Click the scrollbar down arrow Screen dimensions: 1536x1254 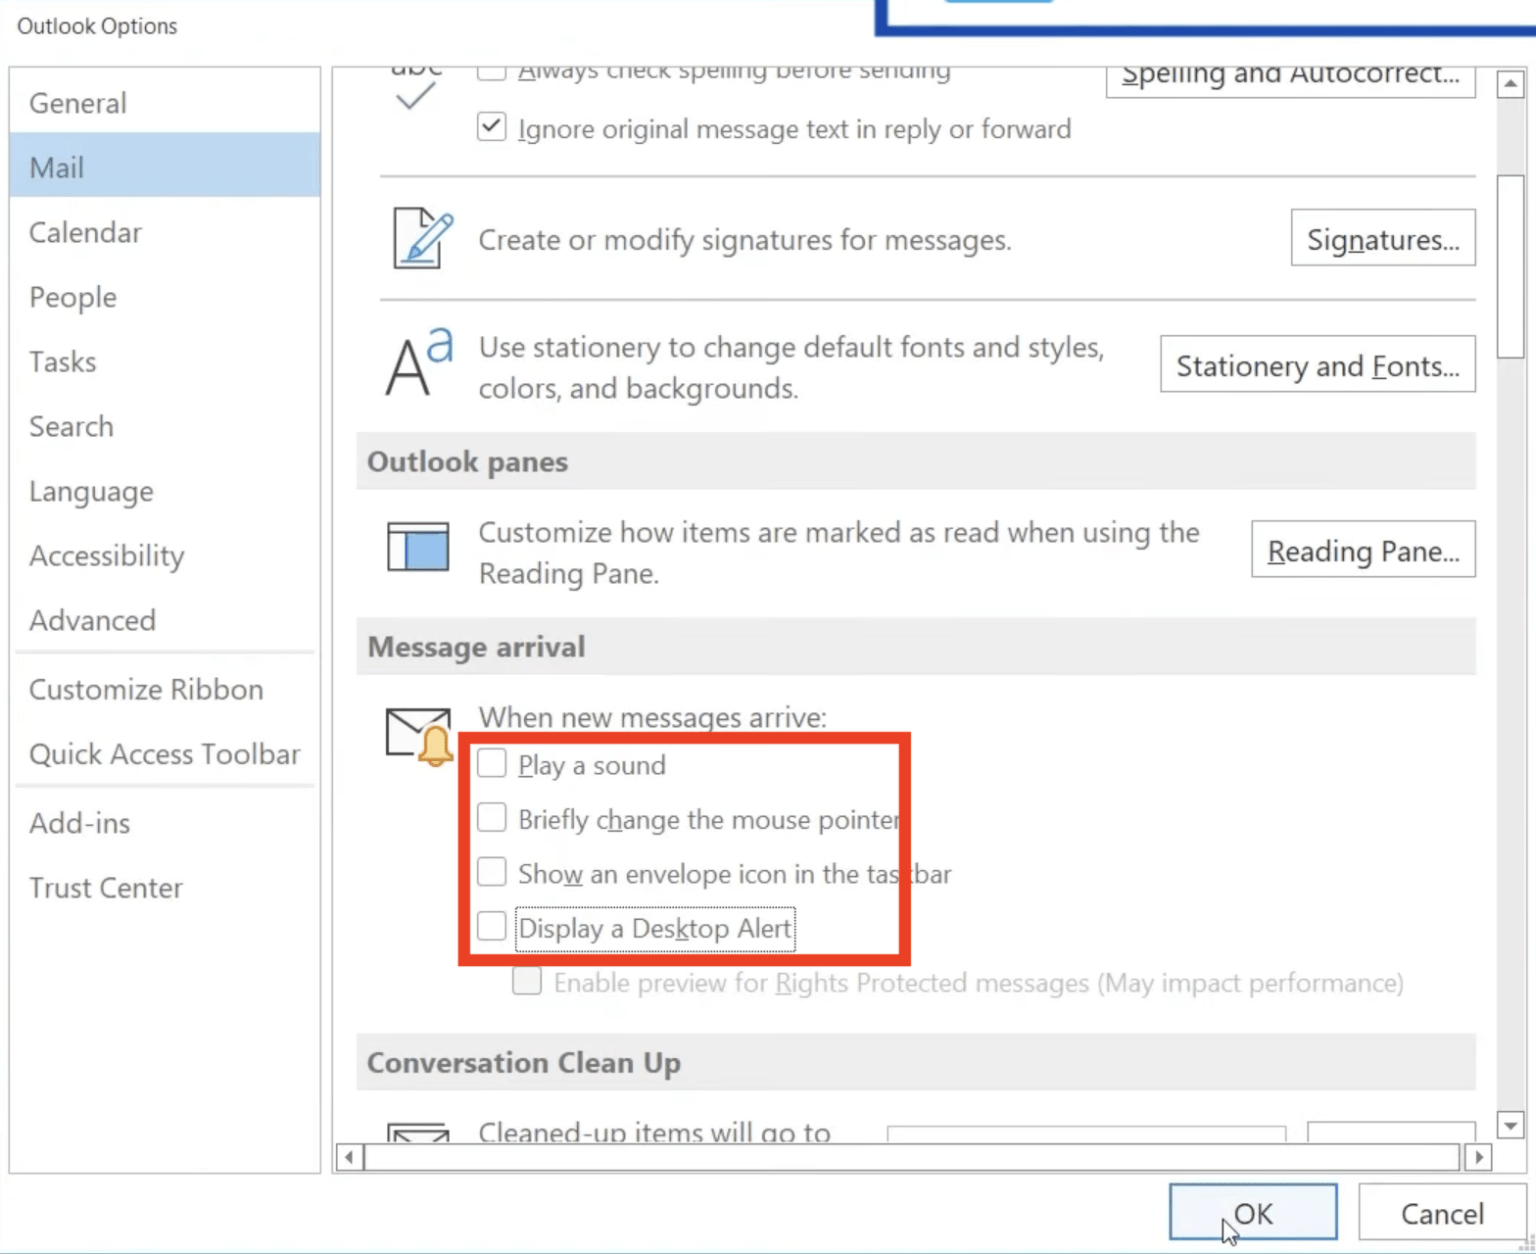click(x=1510, y=1125)
